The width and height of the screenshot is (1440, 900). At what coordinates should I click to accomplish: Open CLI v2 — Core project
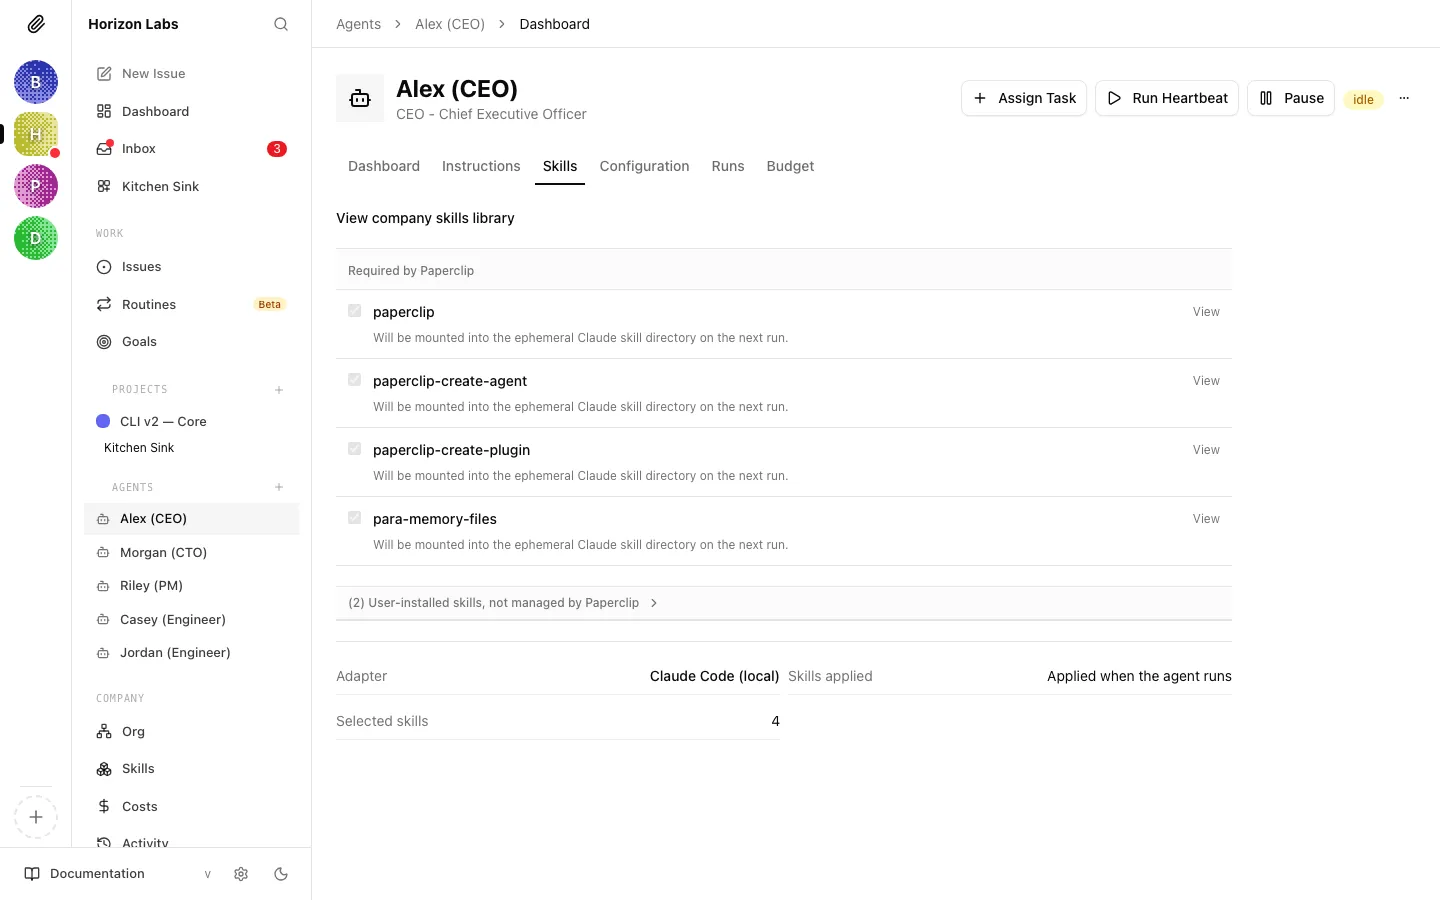[192, 421]
